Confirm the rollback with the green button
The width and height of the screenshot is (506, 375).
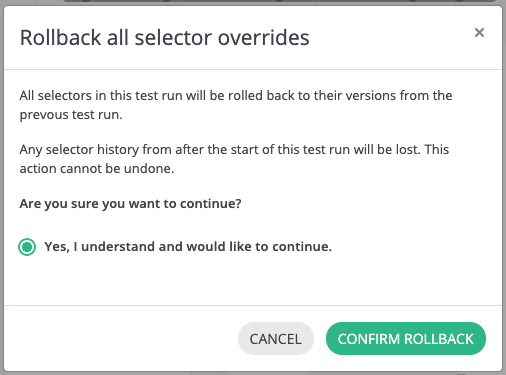pos(406,339)
